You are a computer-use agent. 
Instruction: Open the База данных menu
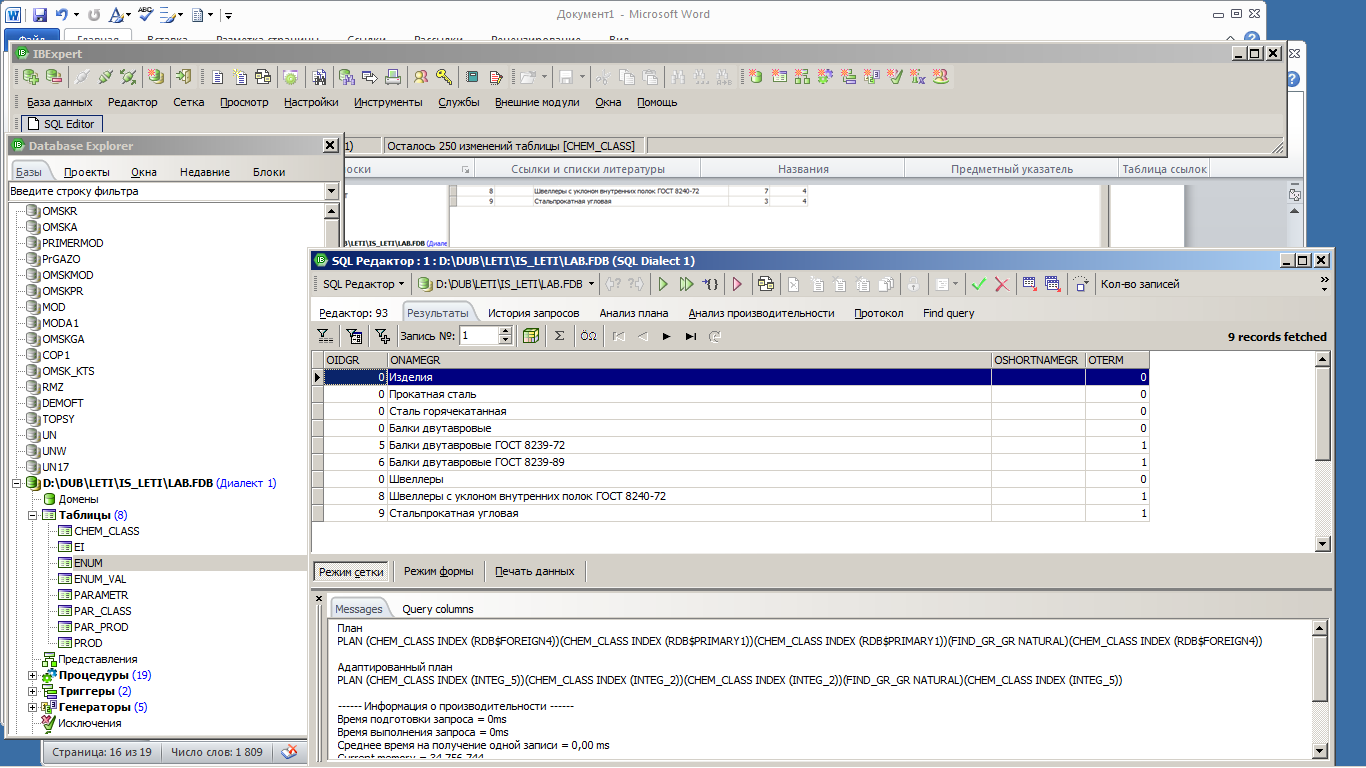(59, 102)
